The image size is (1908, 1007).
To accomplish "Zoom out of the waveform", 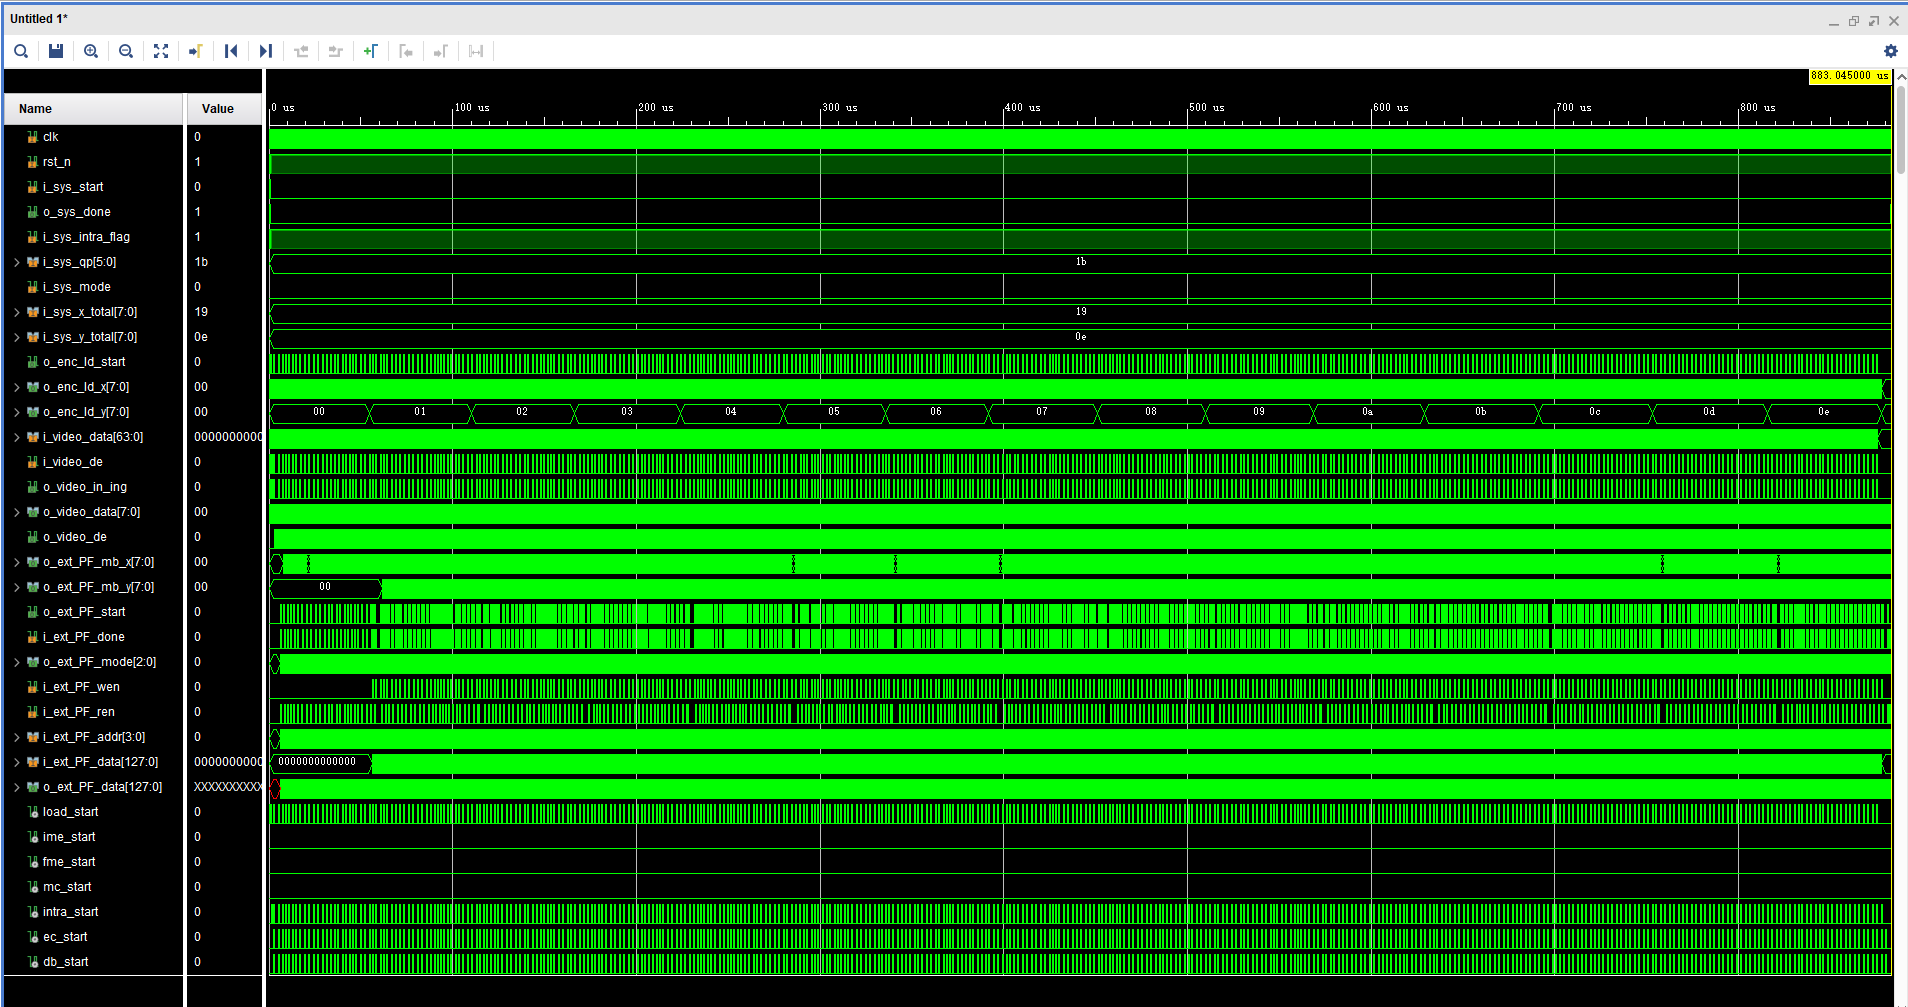I will pyautogui.click(x=126, y=51).
